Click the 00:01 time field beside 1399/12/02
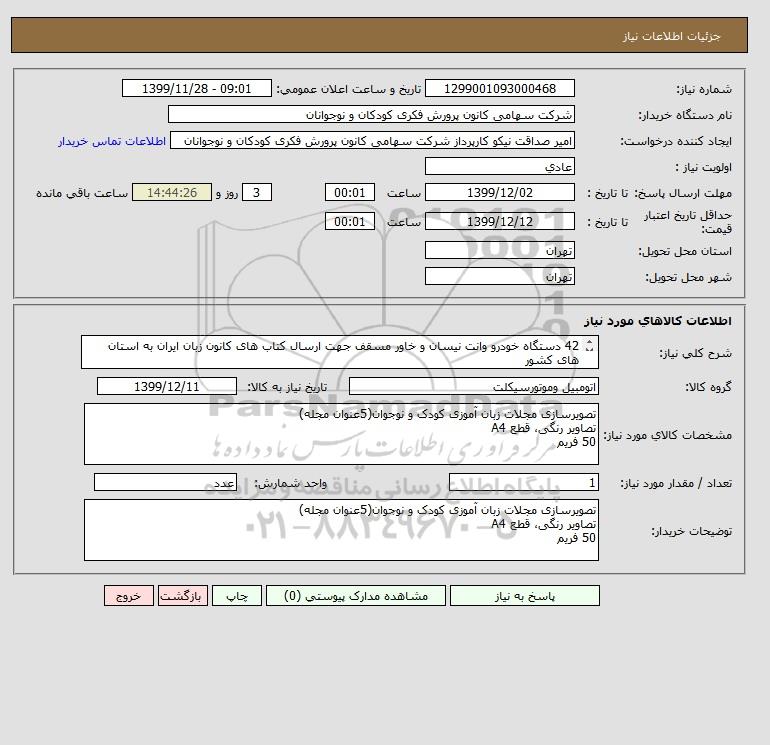Screen dimensions: 770x745 point(350,193)
